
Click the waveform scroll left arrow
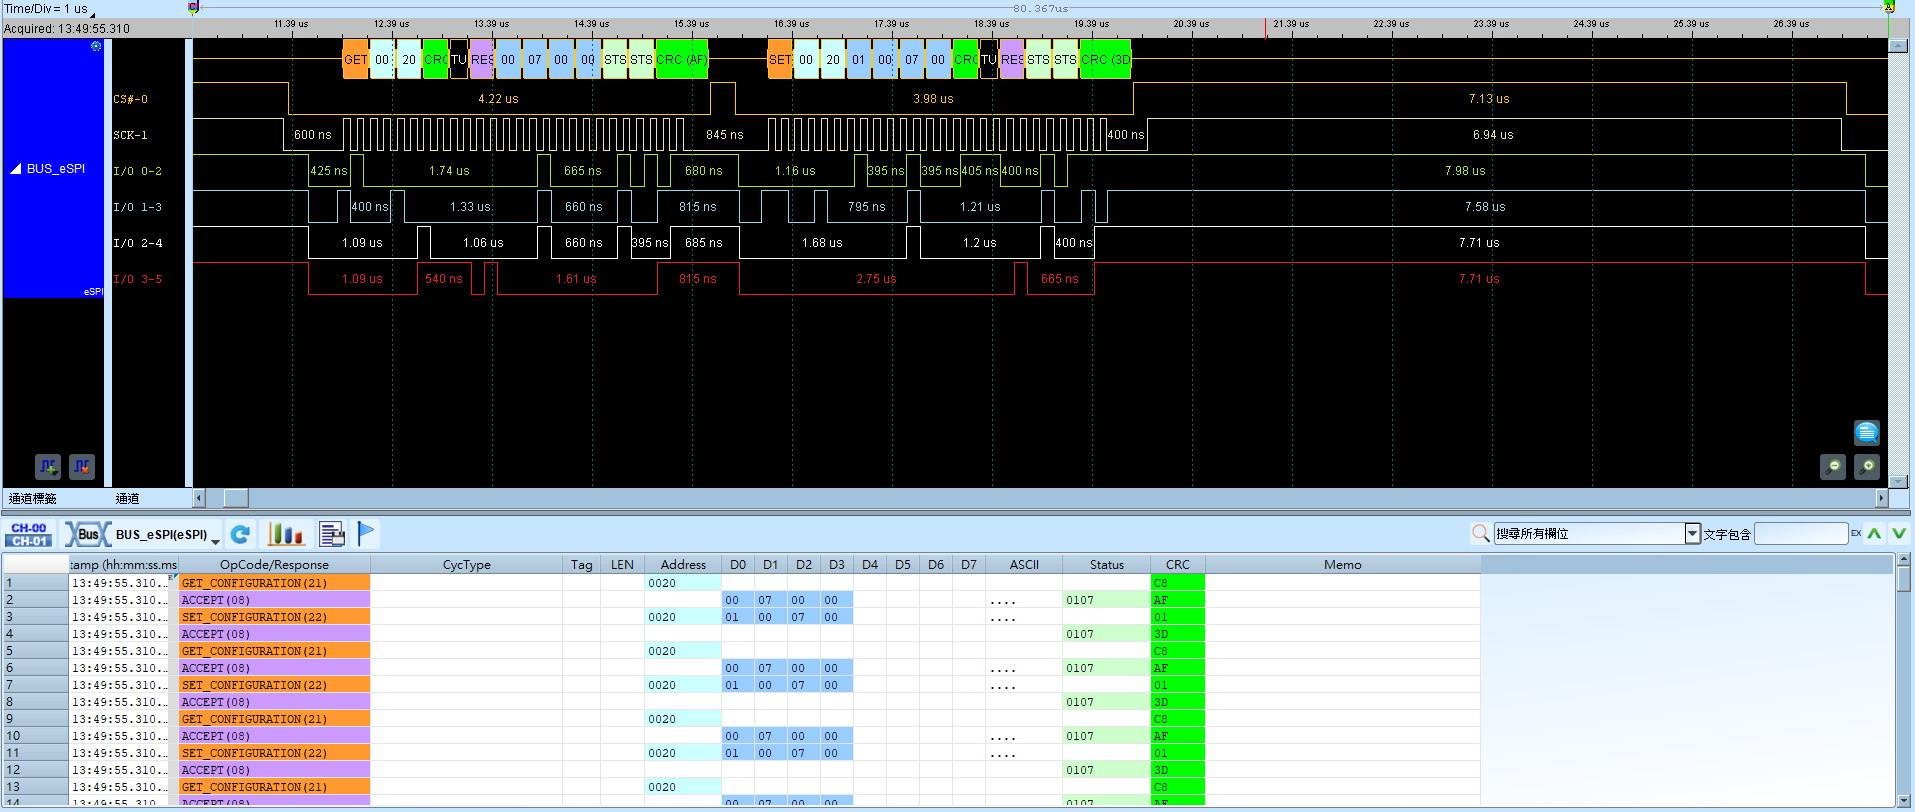pyautogui.click(x=199, y=498)
